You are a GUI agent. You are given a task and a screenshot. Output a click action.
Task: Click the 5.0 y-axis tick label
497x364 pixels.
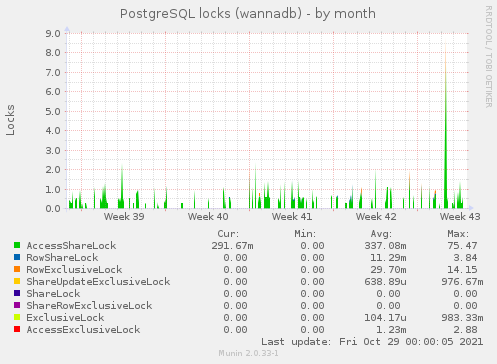[x=53, y=111]
